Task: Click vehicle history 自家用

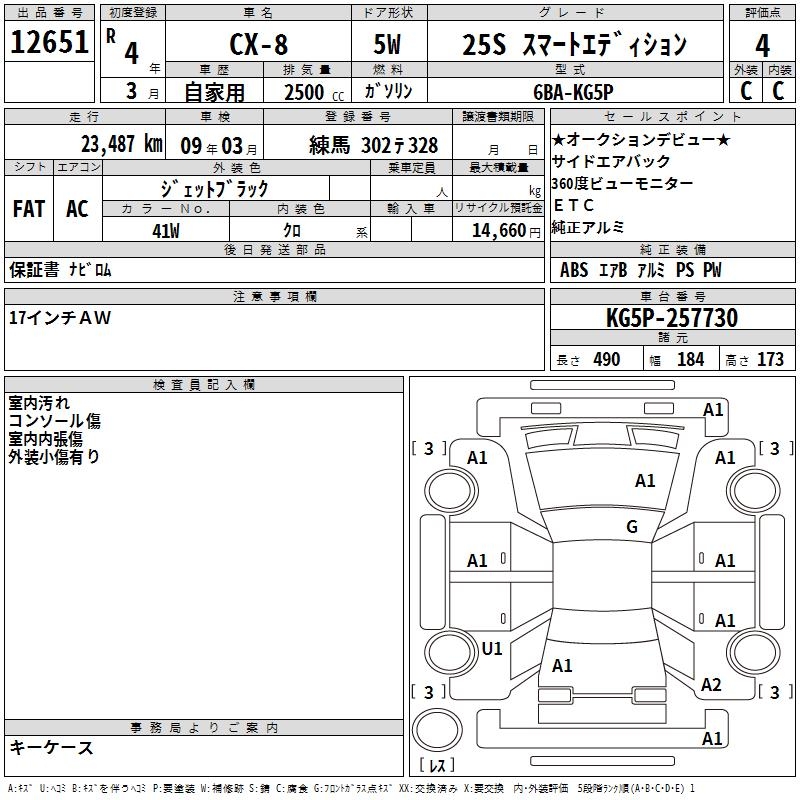Action: pos(214,92)
